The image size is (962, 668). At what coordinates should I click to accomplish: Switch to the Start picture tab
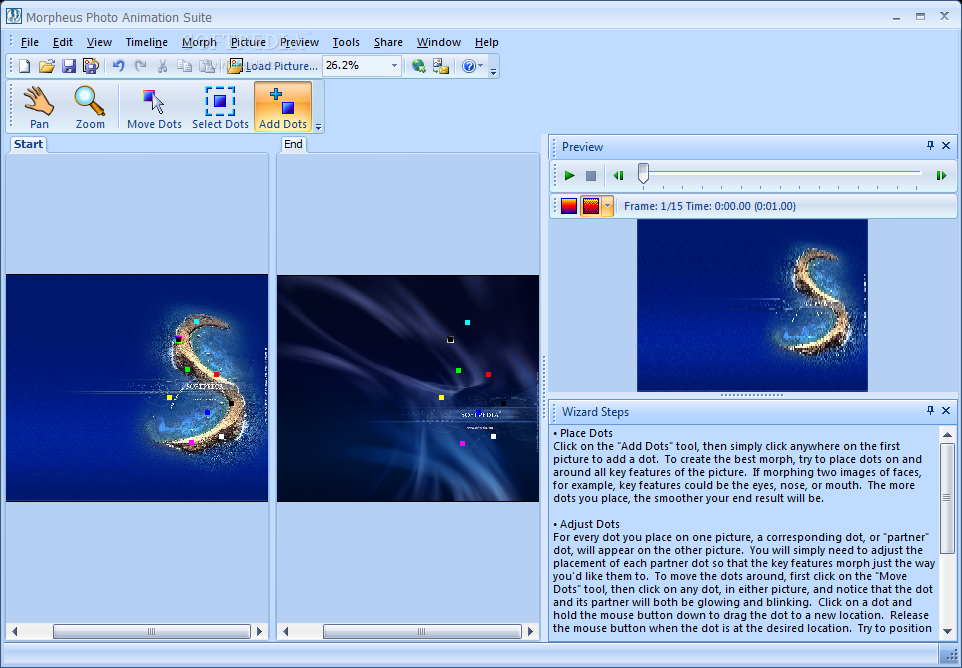point(28,144)
